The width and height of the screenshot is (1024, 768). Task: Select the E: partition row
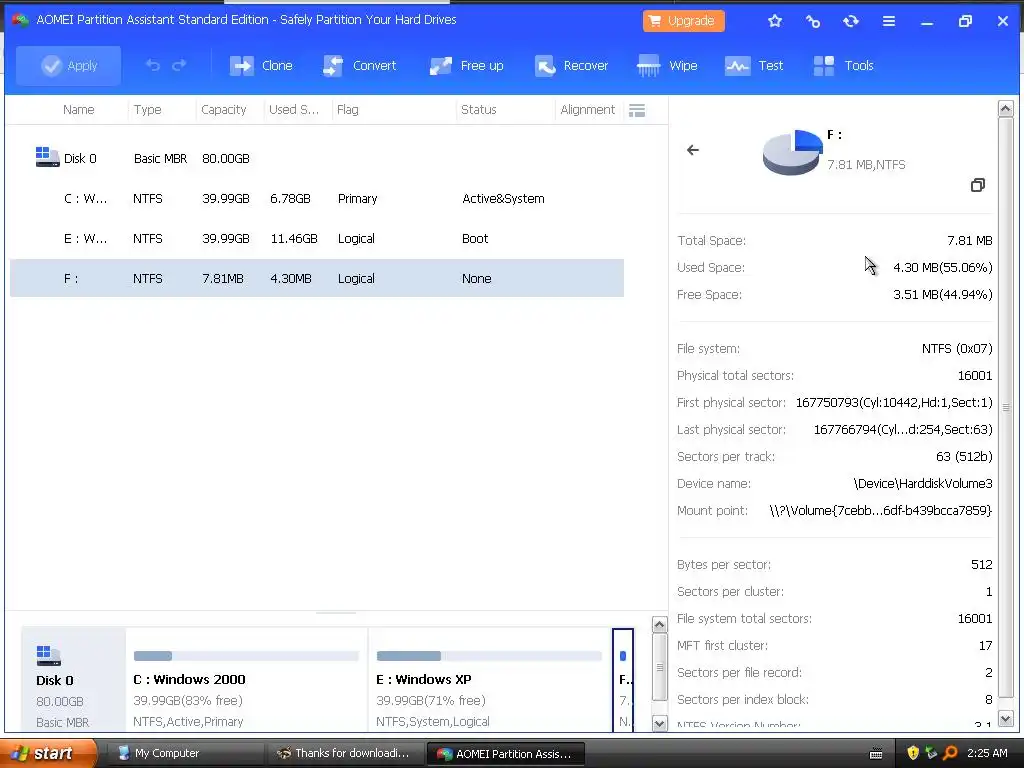tap(317, 238)
